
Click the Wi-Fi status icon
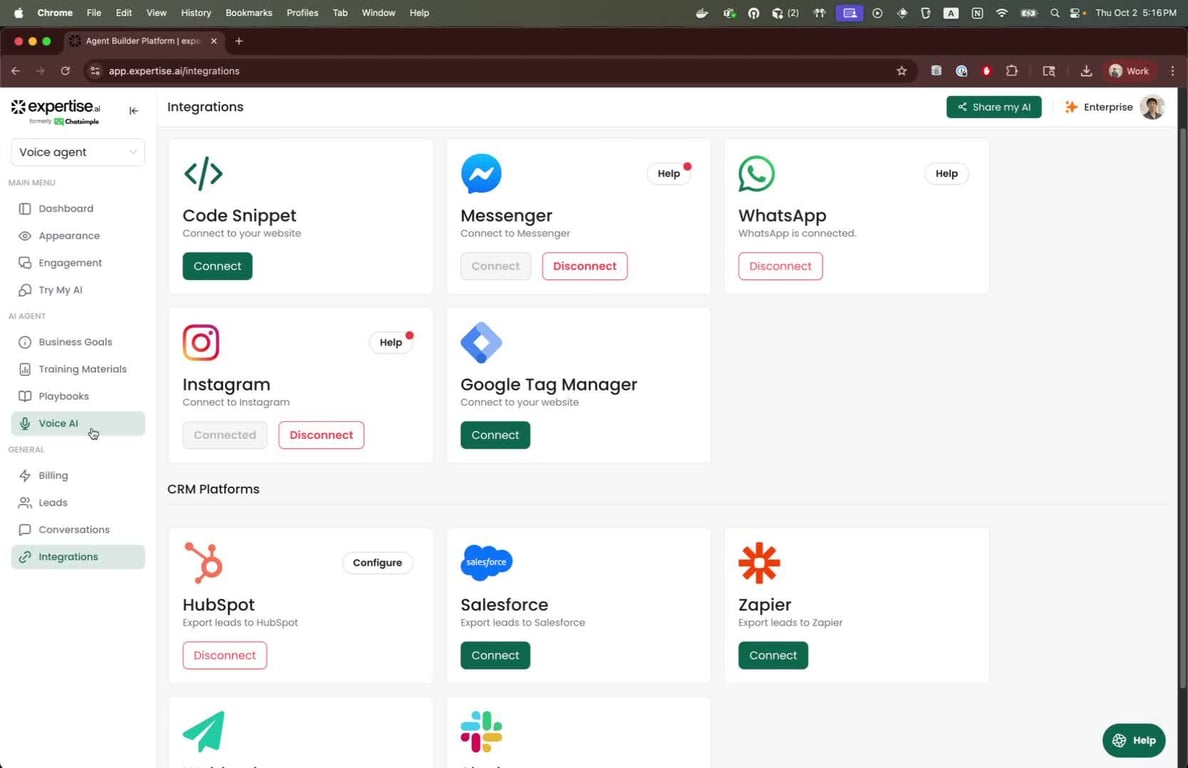(x=1002, y=13)
